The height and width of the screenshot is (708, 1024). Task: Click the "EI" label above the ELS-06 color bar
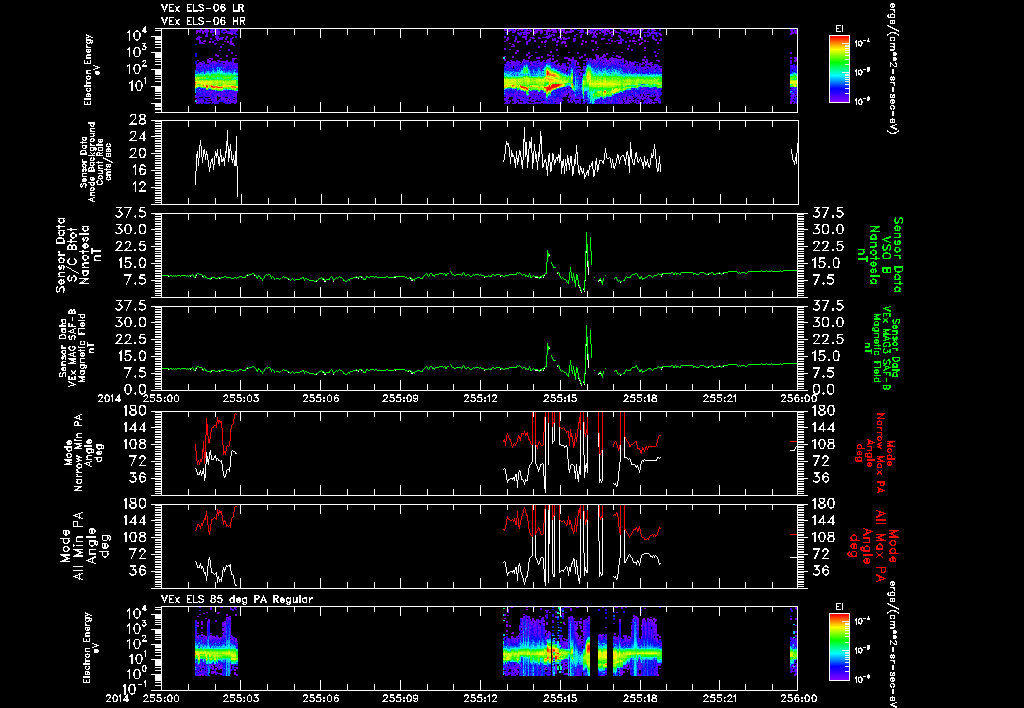(x=839, y=29)
